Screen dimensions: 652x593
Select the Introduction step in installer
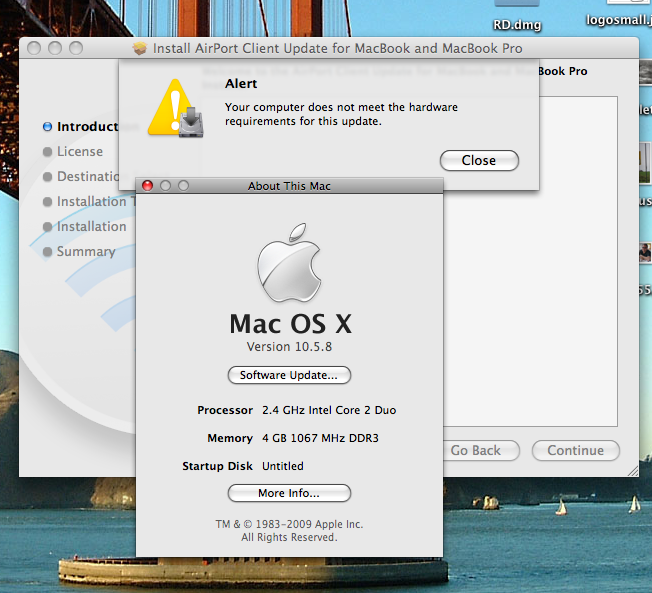[82, 126]
